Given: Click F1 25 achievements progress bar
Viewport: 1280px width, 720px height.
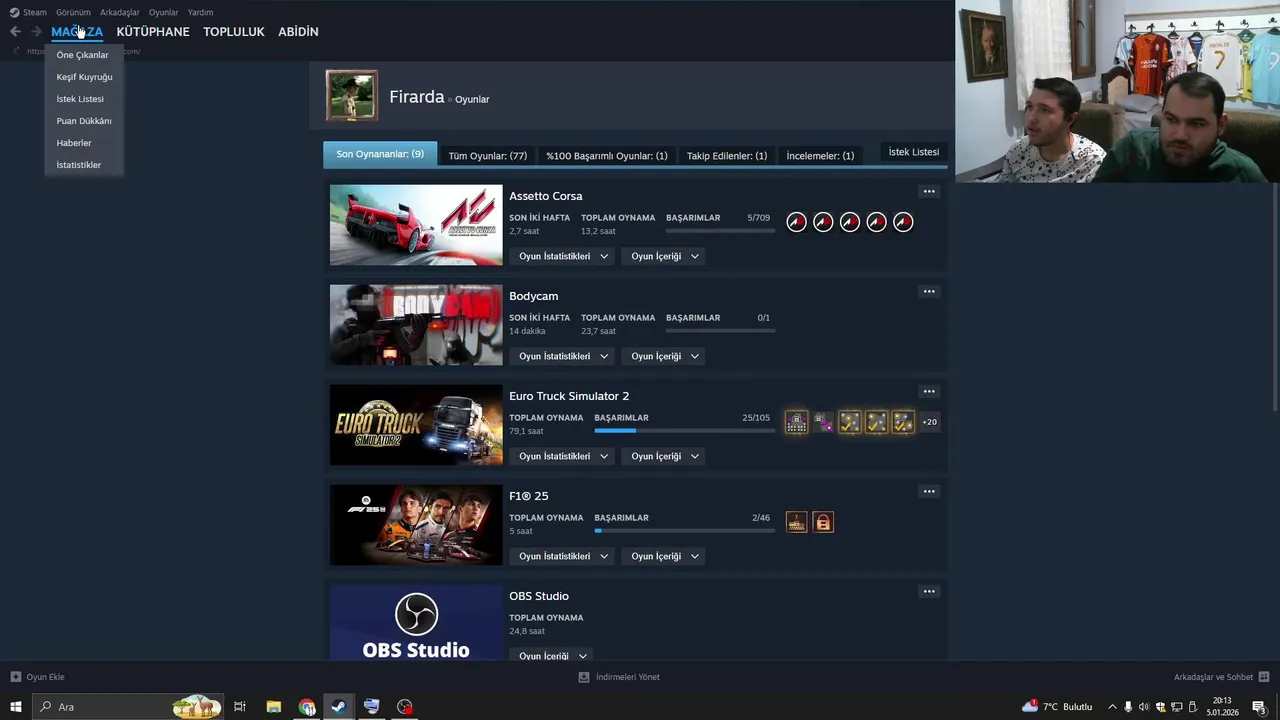Looking at the screenshot, I should tap(685, 531).
